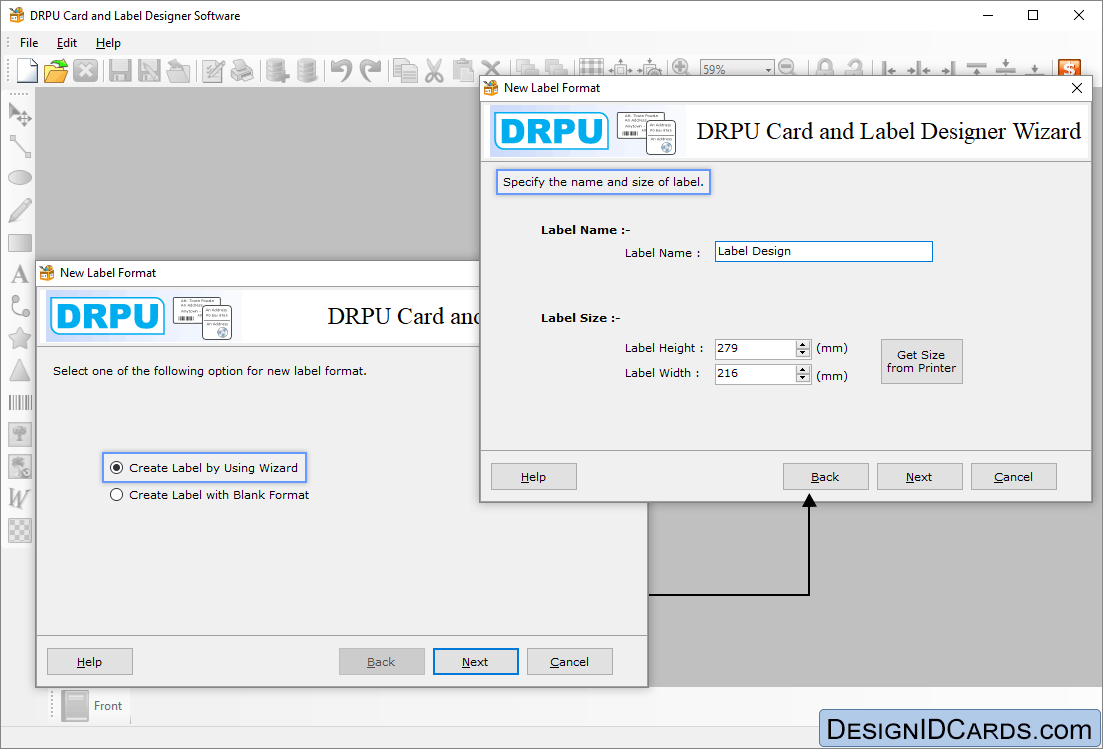
Task: Click Cancel in the label size wizard
Action: point(1014,477)
